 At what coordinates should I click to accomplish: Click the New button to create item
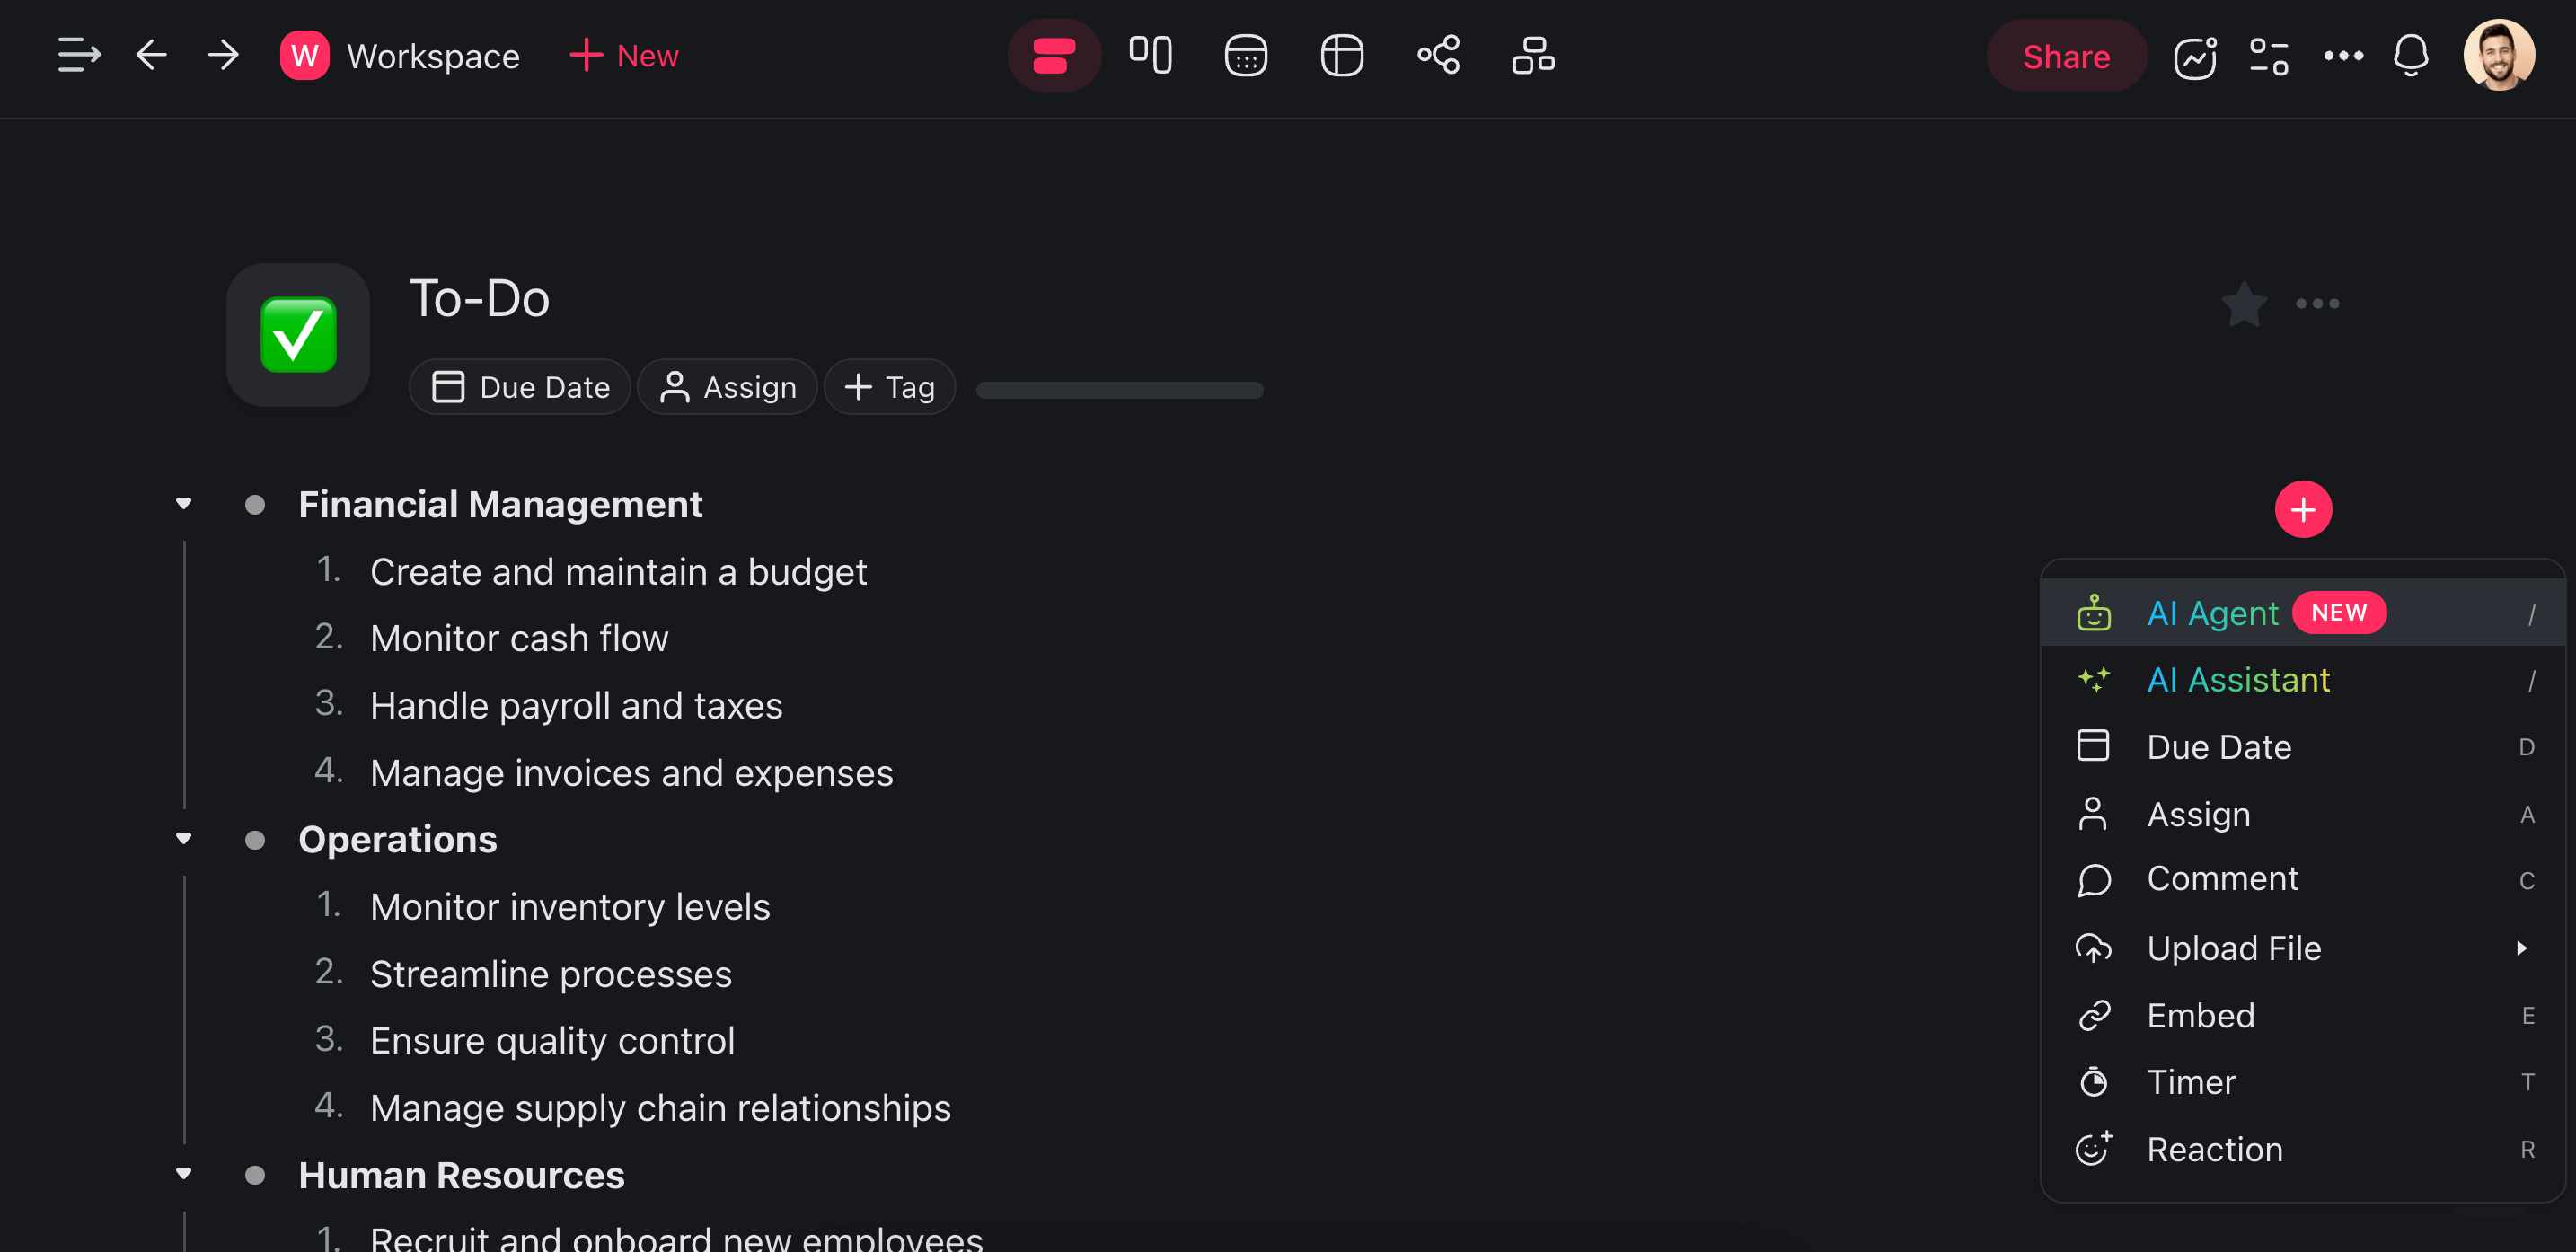(623, 56)
